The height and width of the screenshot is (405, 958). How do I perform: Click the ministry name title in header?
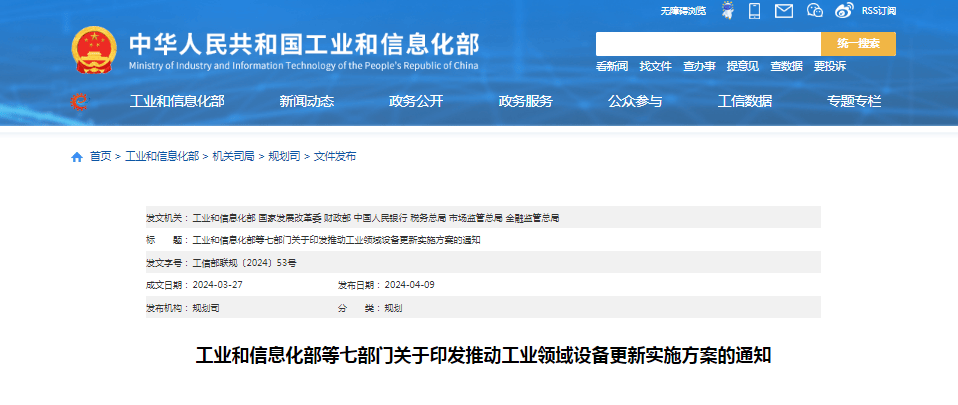304,45
